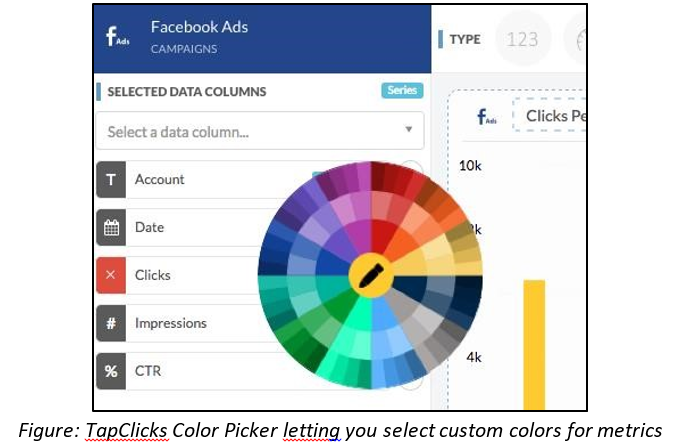Remove Clicks column via red X icon

[111, 275]
